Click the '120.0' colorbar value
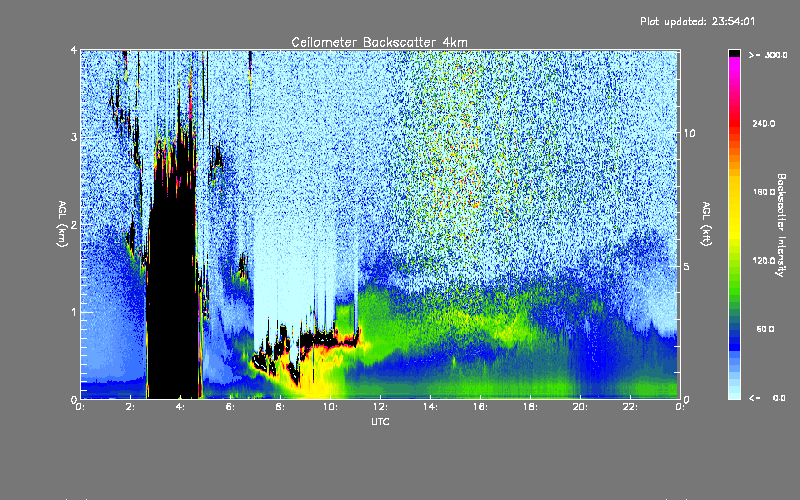This screenshot has width=800, height=500. click(764, 261)
